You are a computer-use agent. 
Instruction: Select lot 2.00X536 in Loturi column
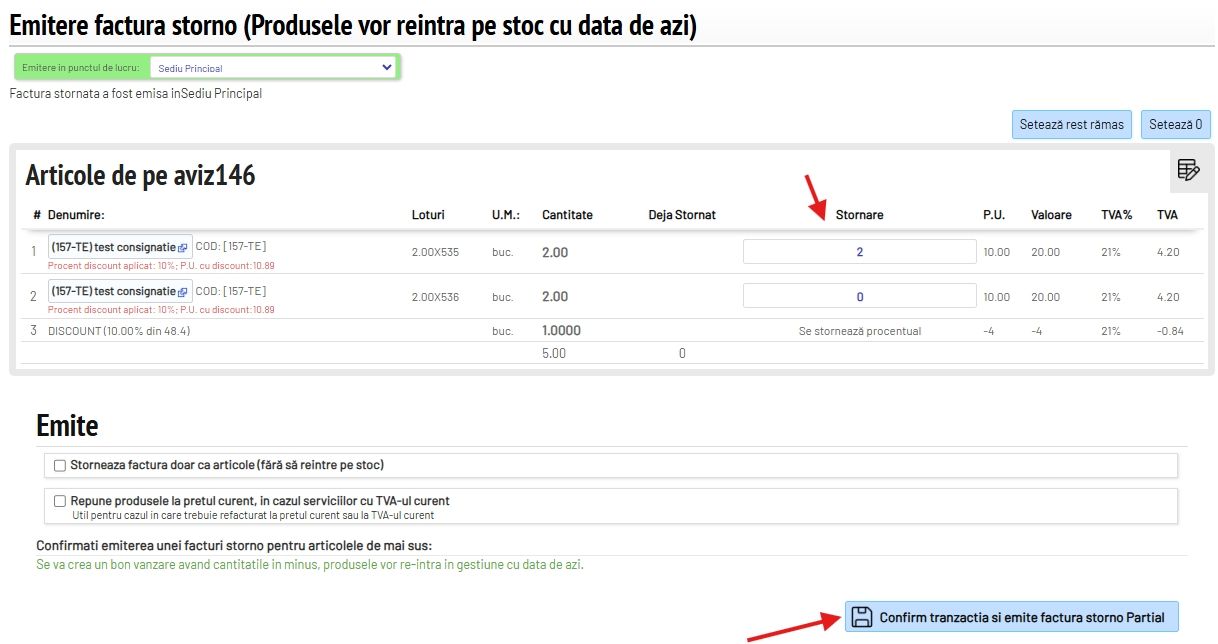(x=435, y=297)
